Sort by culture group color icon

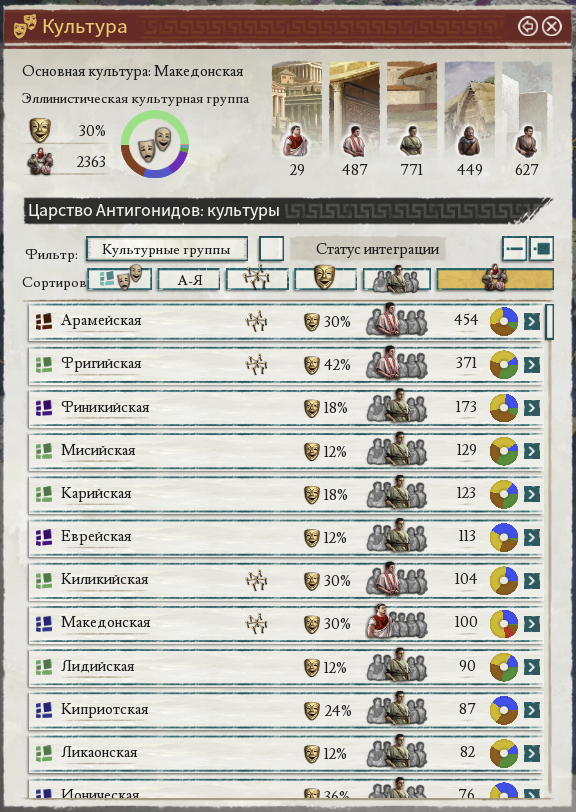[120, 279]
